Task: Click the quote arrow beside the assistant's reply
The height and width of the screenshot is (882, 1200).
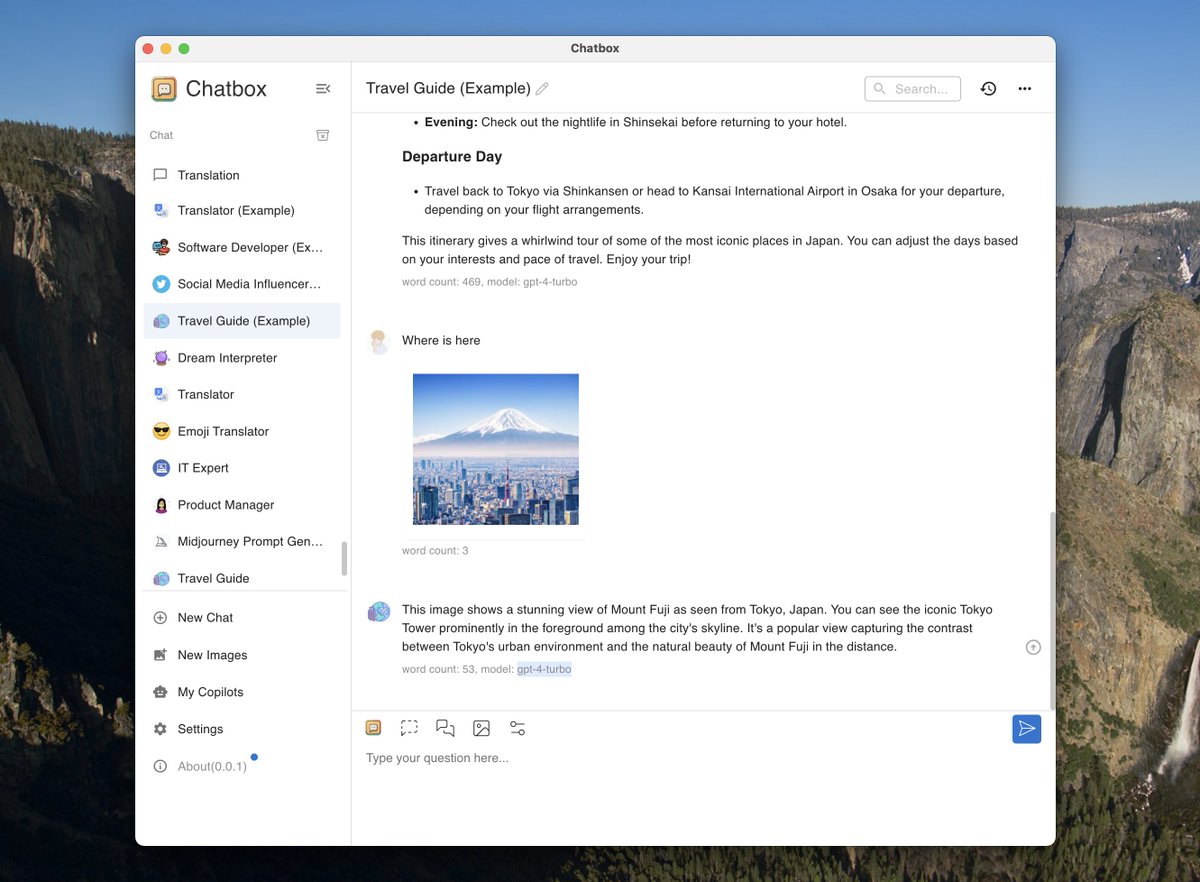Action: (1033, 646)
